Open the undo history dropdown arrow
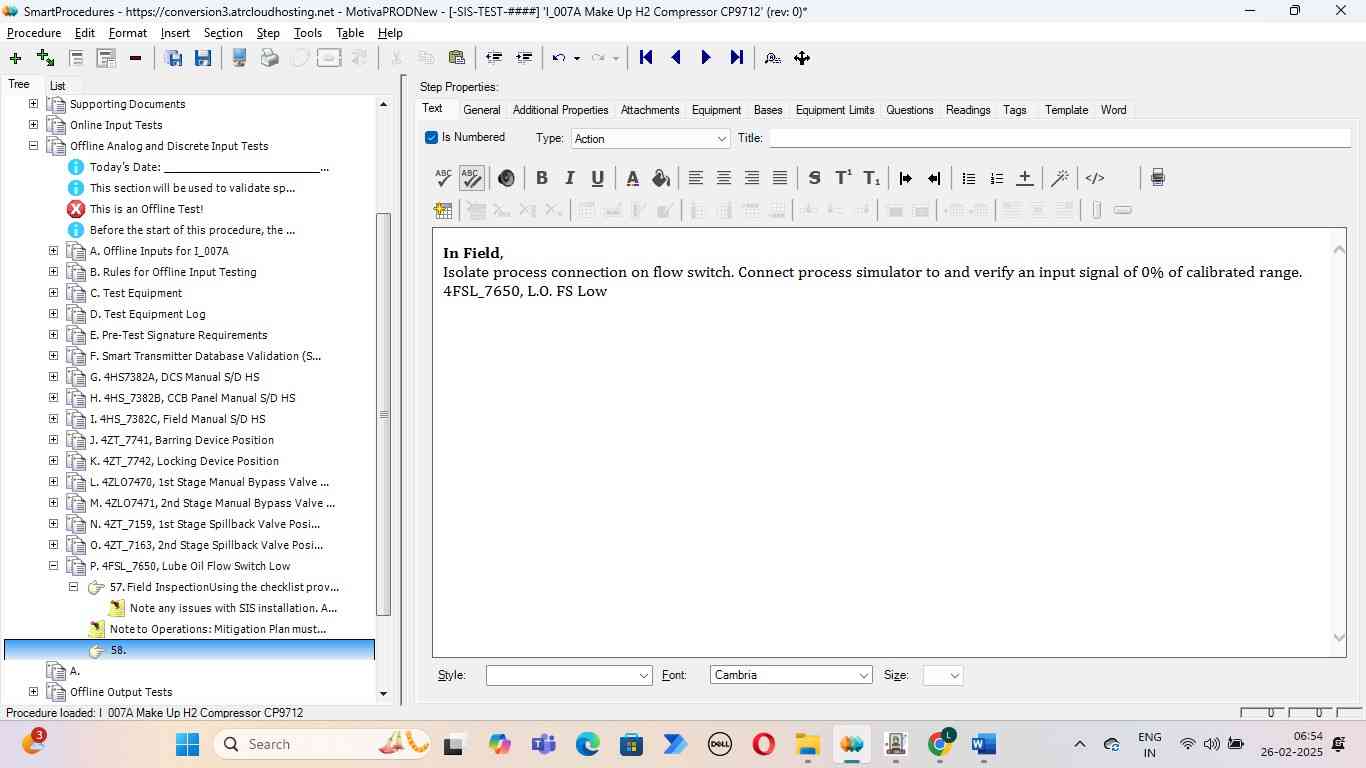 click(577, 58)
